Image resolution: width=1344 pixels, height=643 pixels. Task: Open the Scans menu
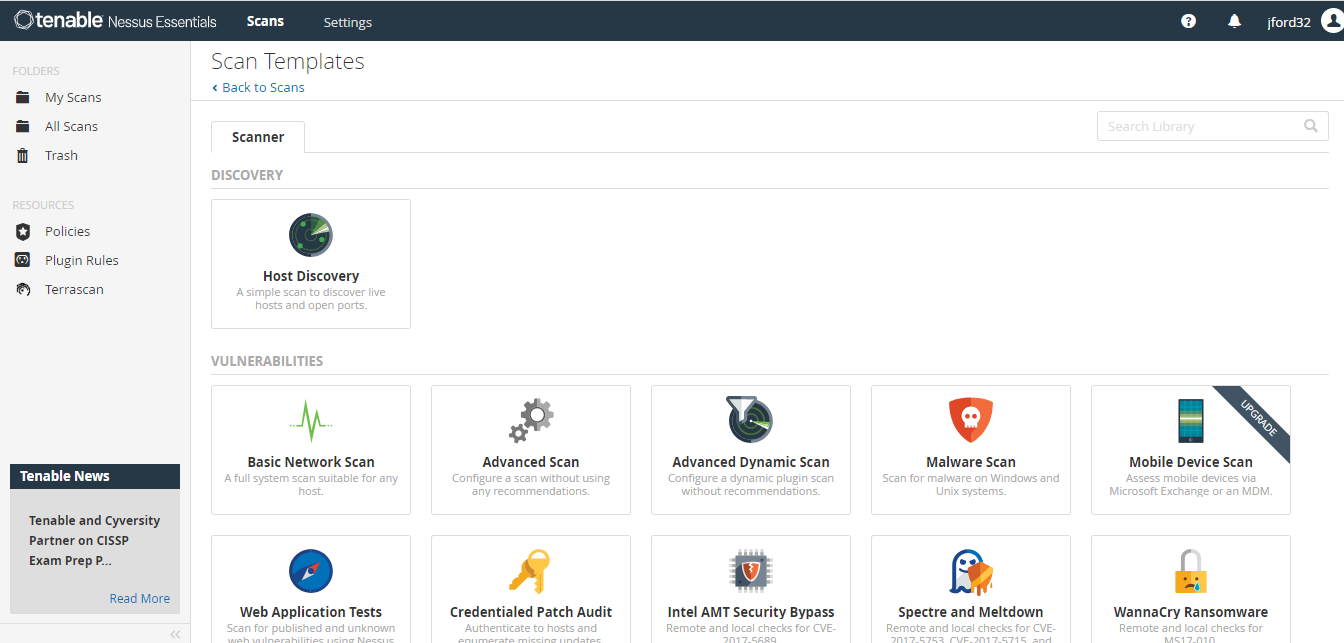[264, 20]
